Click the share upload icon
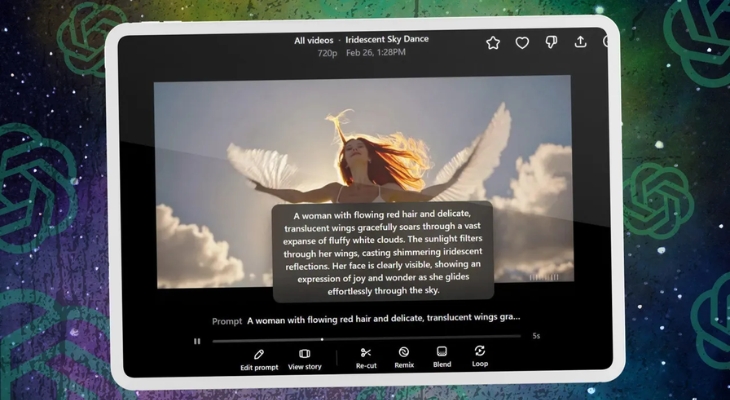Screen dimensions: 730x400 (580, 43)
